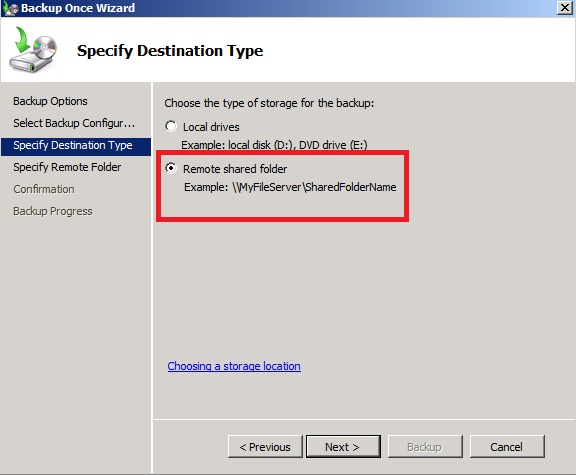
Task: Click the MyFileServer example path text
Action: (314, 187)
